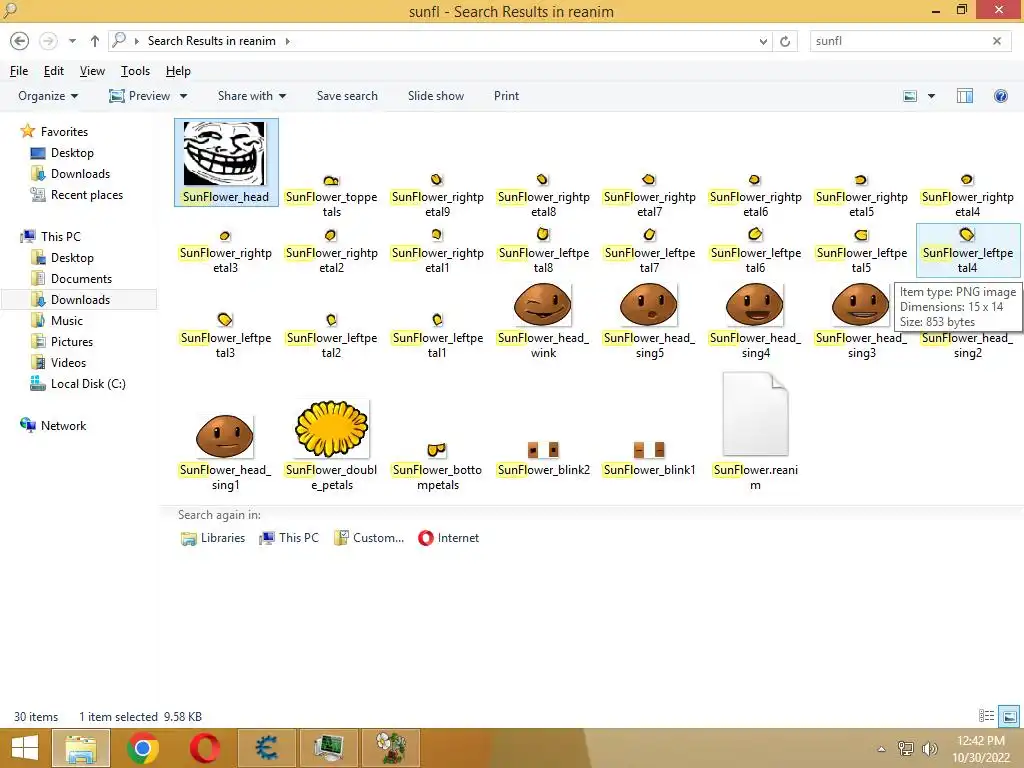Select the SunFlower_rightpetal4 file icon
Image resolution: width=1024 pixels, height=768 pixels.
[x=967, y=180]
